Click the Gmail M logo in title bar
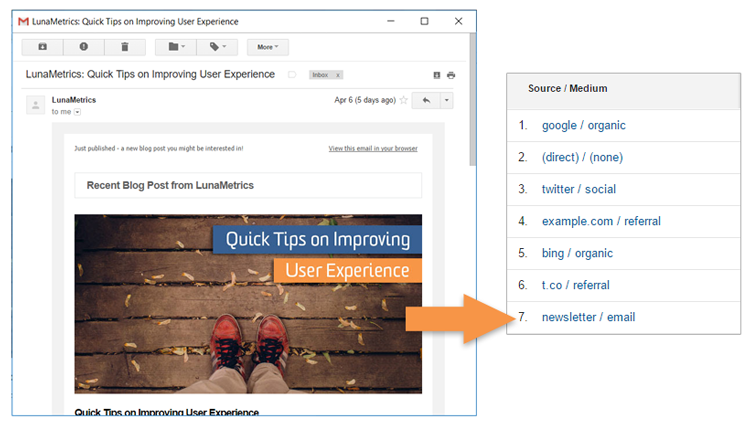 pyautogui.click(x=23, y=22)
